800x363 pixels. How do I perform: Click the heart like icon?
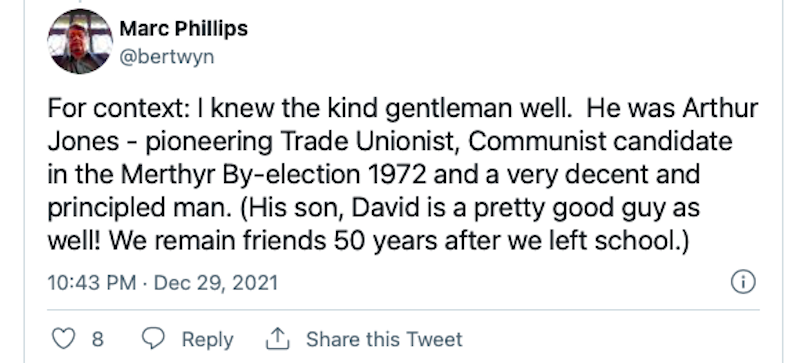[64, 338]
